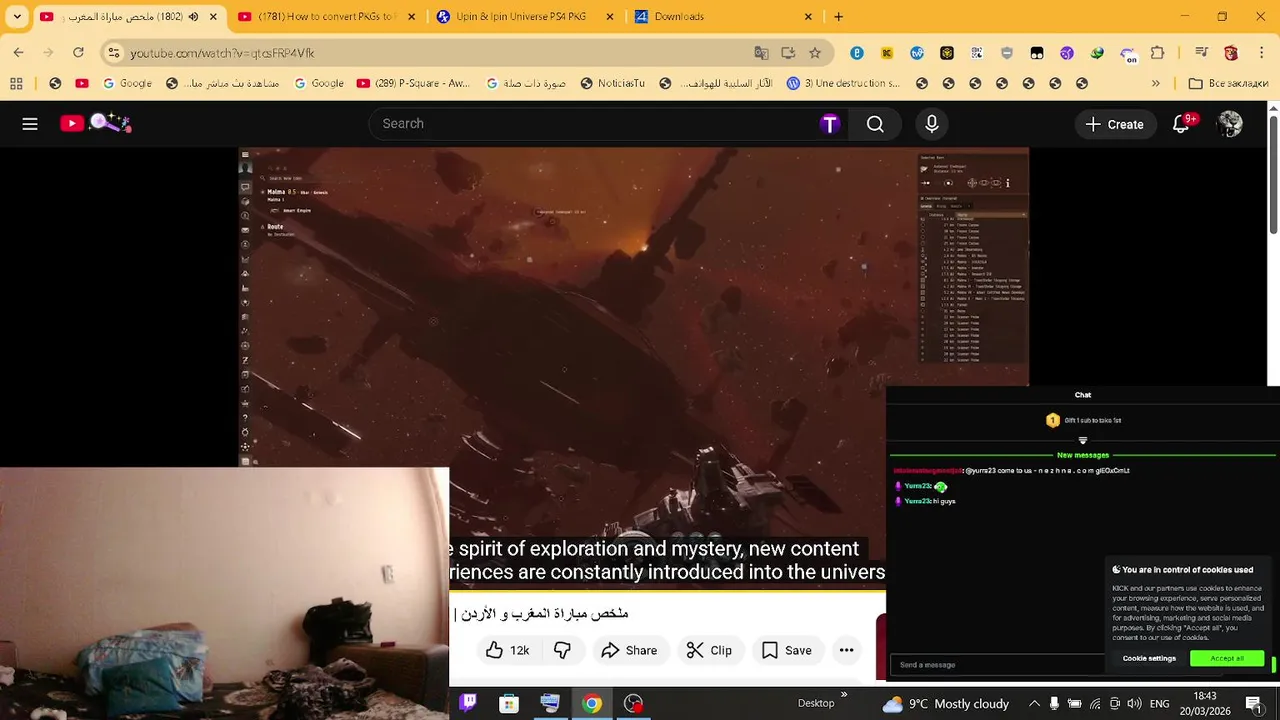Screen dimensions: 1280x720
Task: Click the address bar URL
Action: 222,53
